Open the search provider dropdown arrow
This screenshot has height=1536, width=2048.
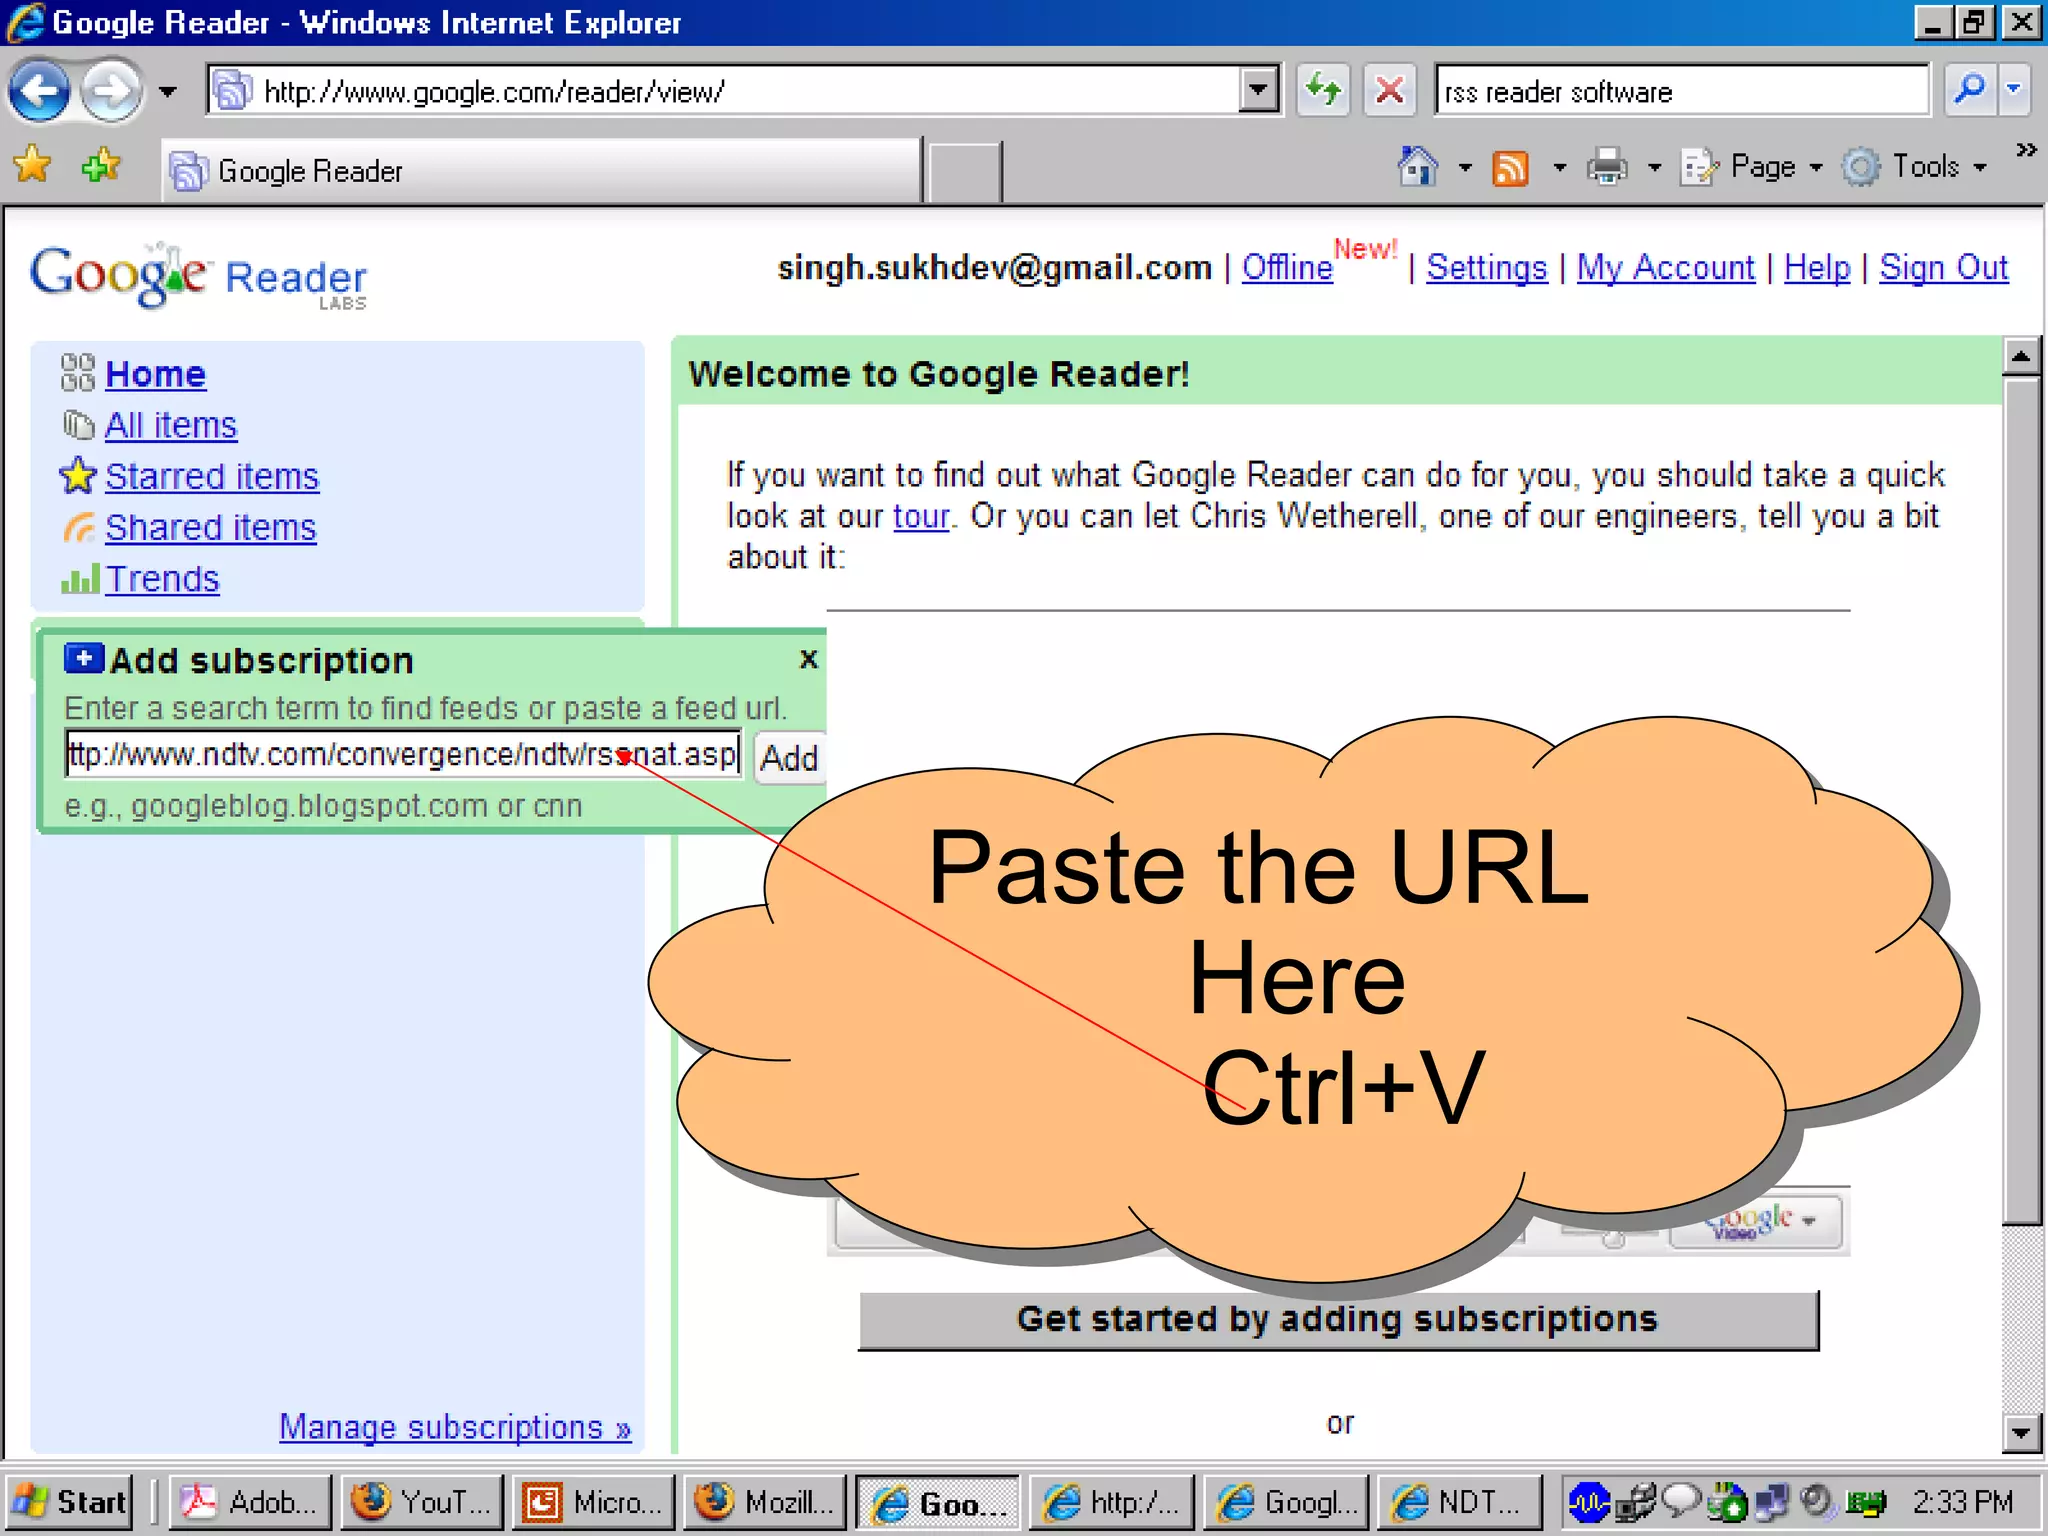(2014, 91)
